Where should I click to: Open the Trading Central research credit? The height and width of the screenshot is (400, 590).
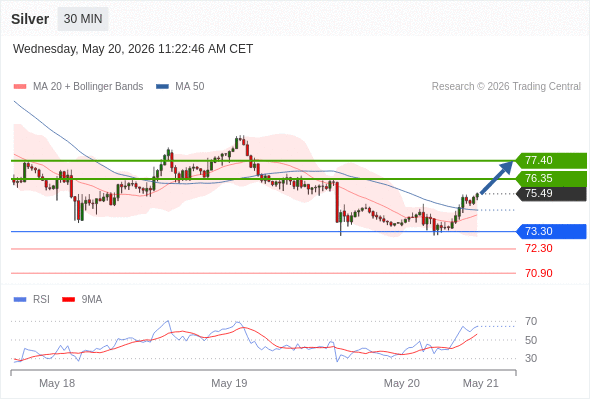coord(506,87)
